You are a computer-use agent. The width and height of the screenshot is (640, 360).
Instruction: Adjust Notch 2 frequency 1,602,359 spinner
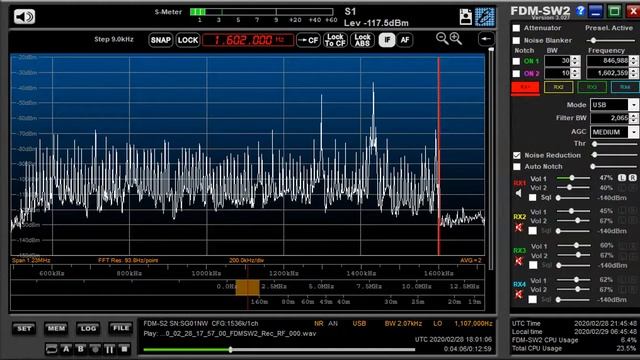pyautogui.click(x=633, y=73)
